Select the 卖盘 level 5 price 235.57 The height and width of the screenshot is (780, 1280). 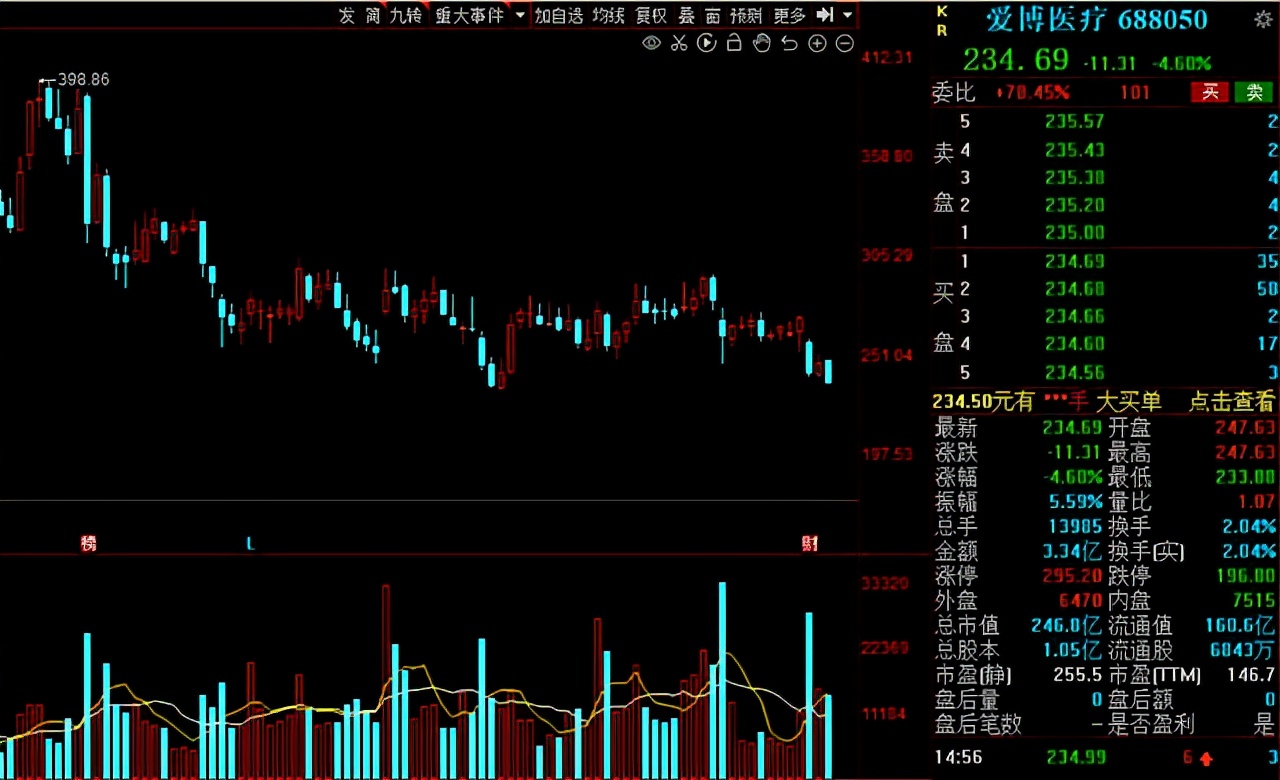[x=1076, y=122]
